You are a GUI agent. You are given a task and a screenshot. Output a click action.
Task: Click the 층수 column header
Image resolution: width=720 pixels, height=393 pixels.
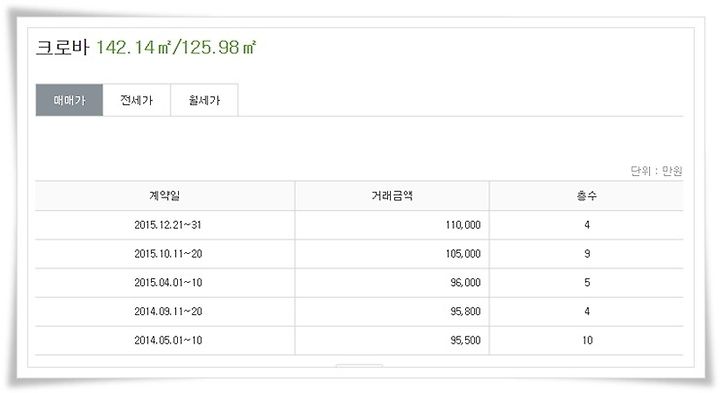tap(586, 196)
